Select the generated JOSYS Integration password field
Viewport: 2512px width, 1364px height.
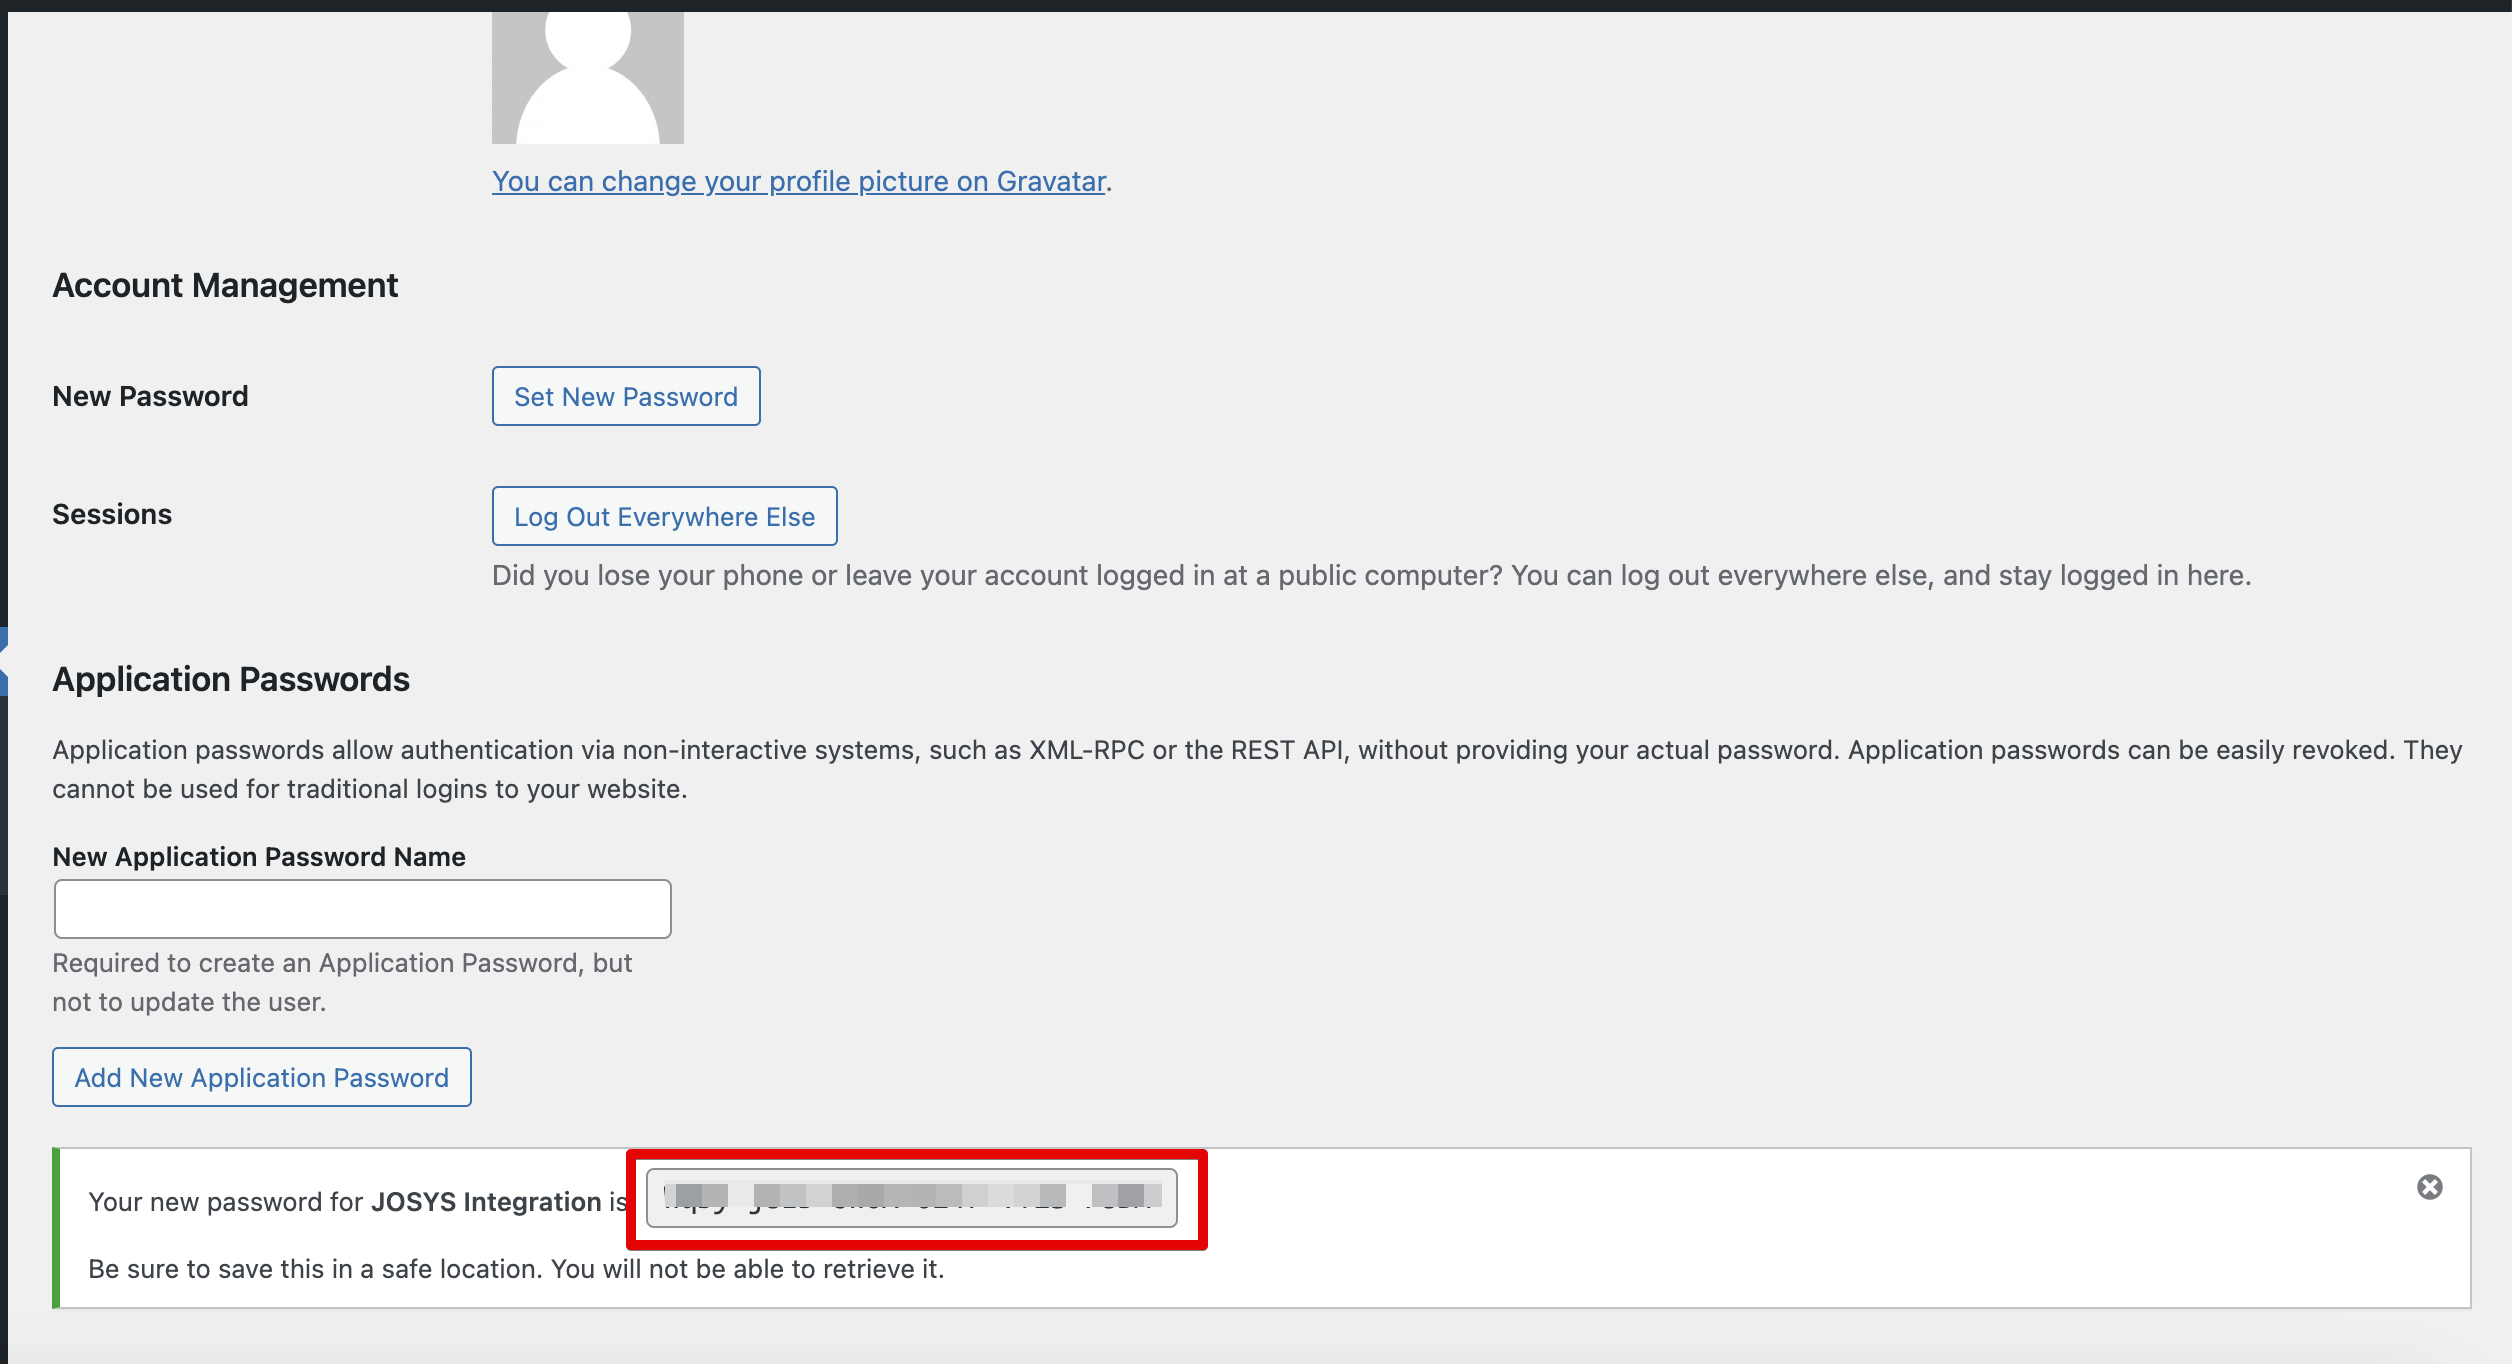[911, 1197]
